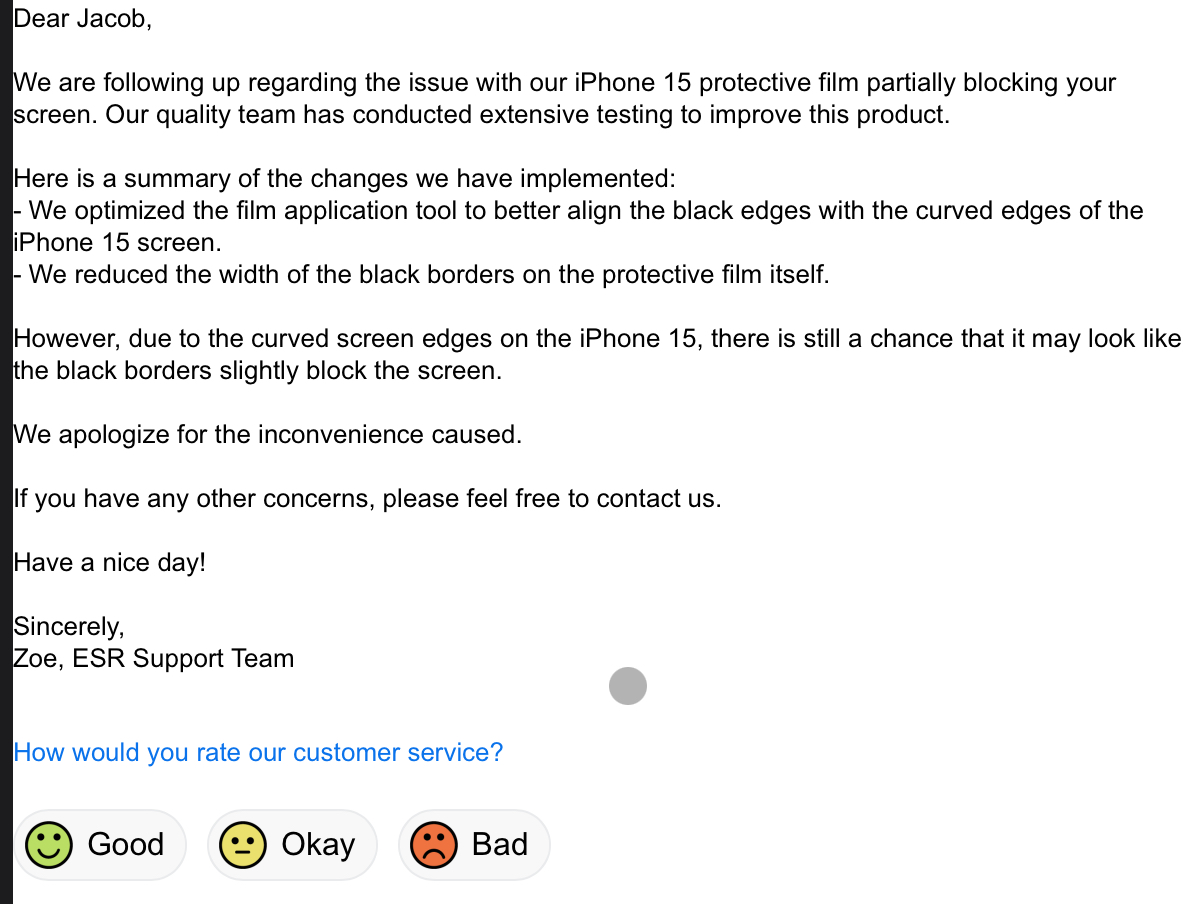Viewport: 1189px width, 904px height.
Task: Click the green smiley face icon
Action: pos(49,845)
